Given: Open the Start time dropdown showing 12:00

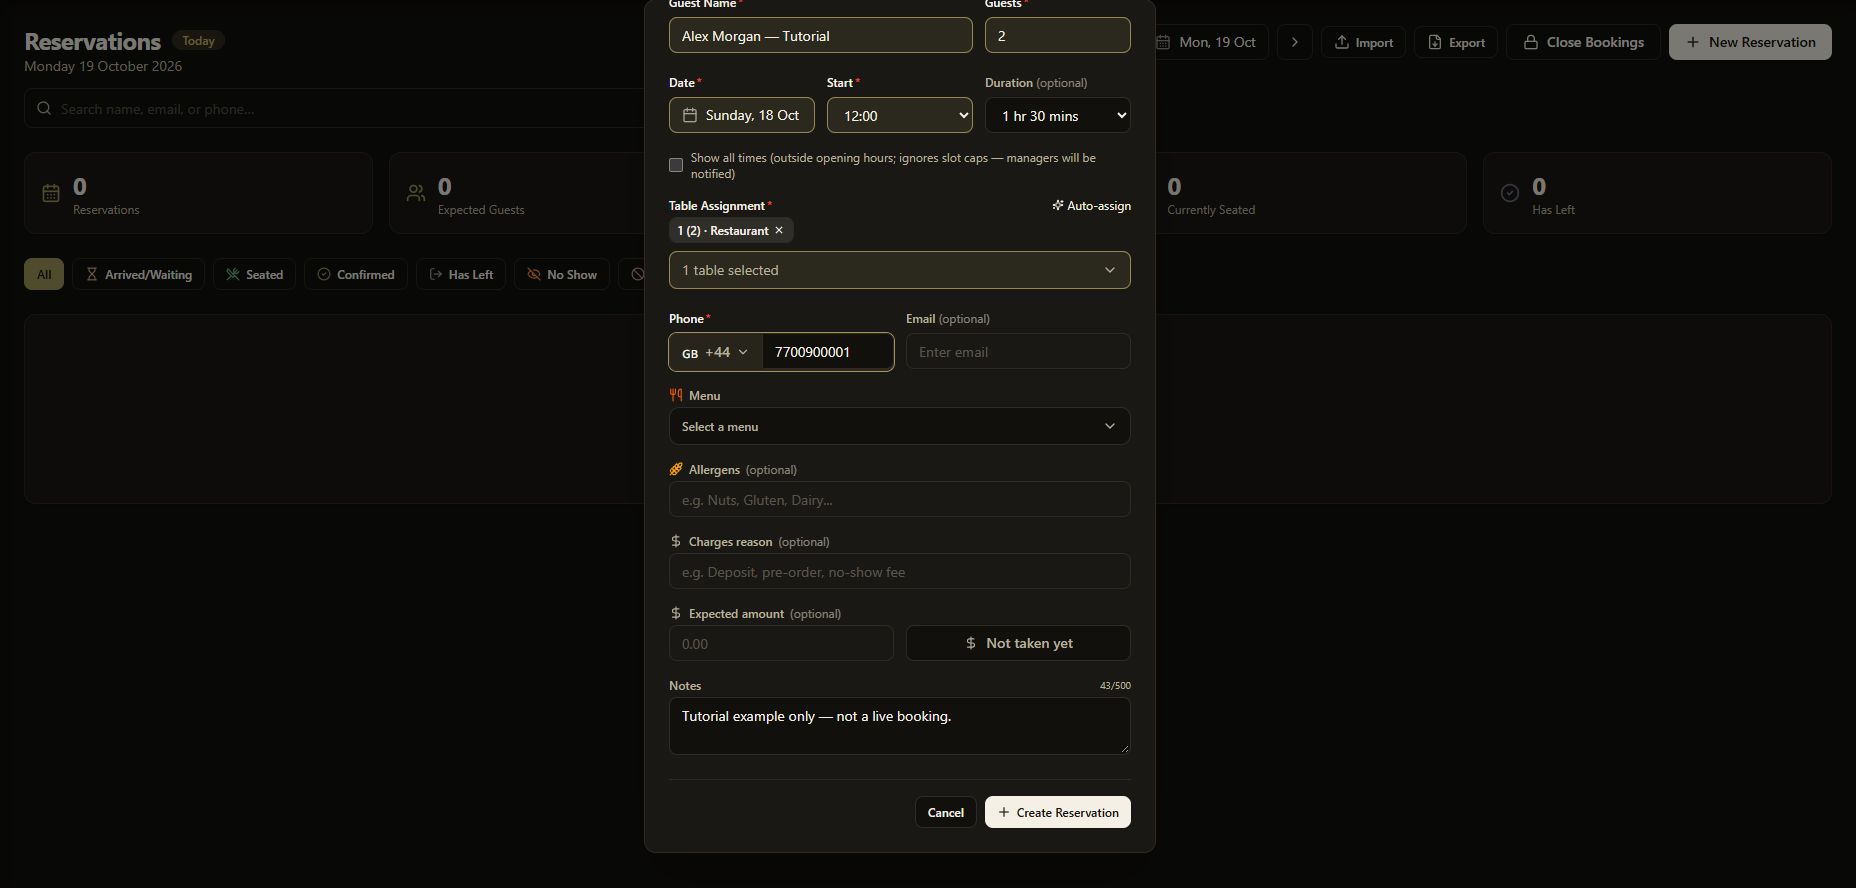Looking at the screenshot, I should click(900, 115).
